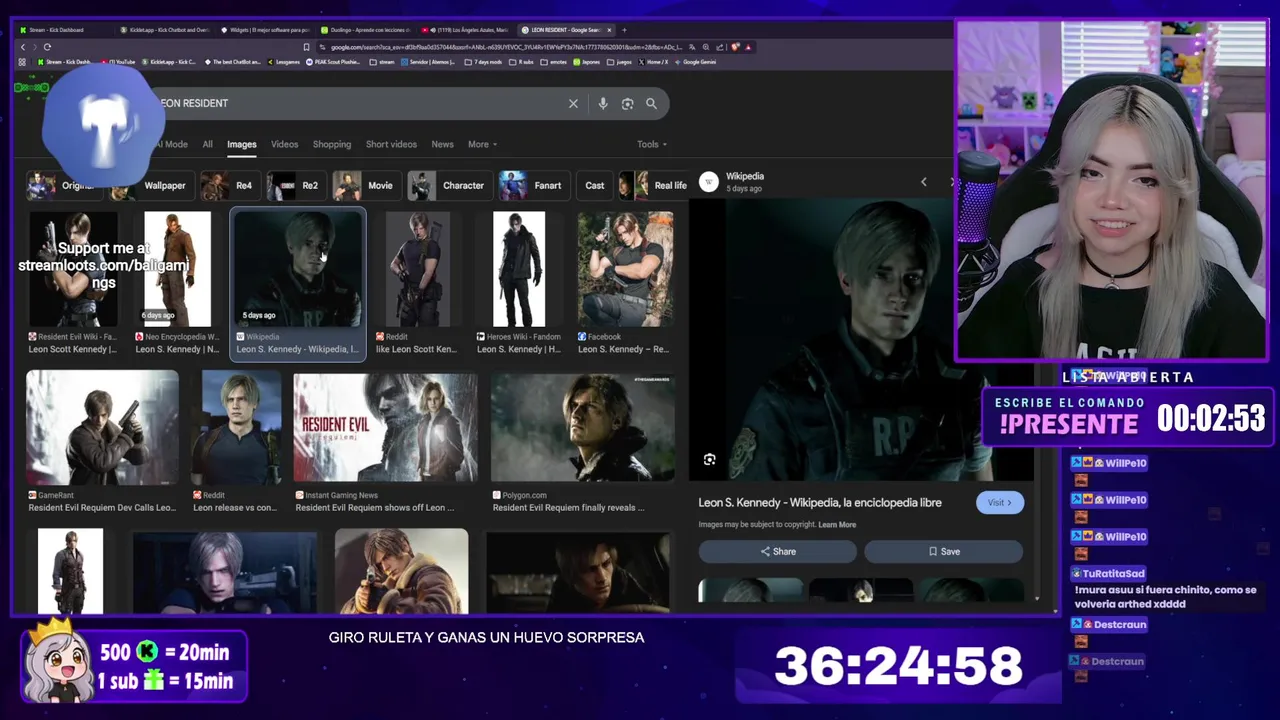Click the magnifier search icon
This screenshot has width=1280, height=720.
click(651, 103)
